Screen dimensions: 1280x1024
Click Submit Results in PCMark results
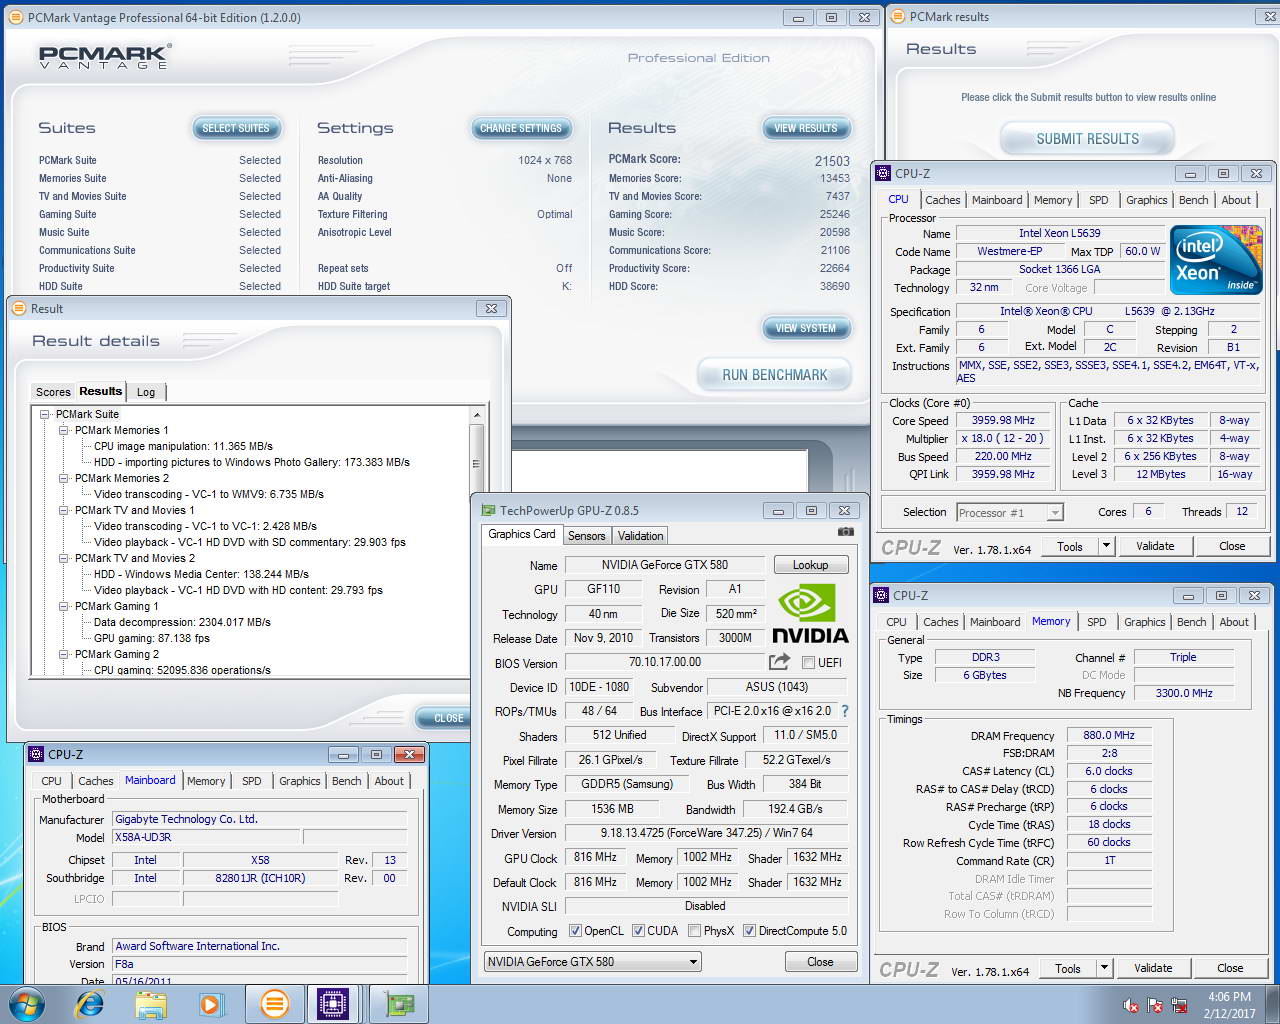pyautogui.click(x=1088, y=139)
